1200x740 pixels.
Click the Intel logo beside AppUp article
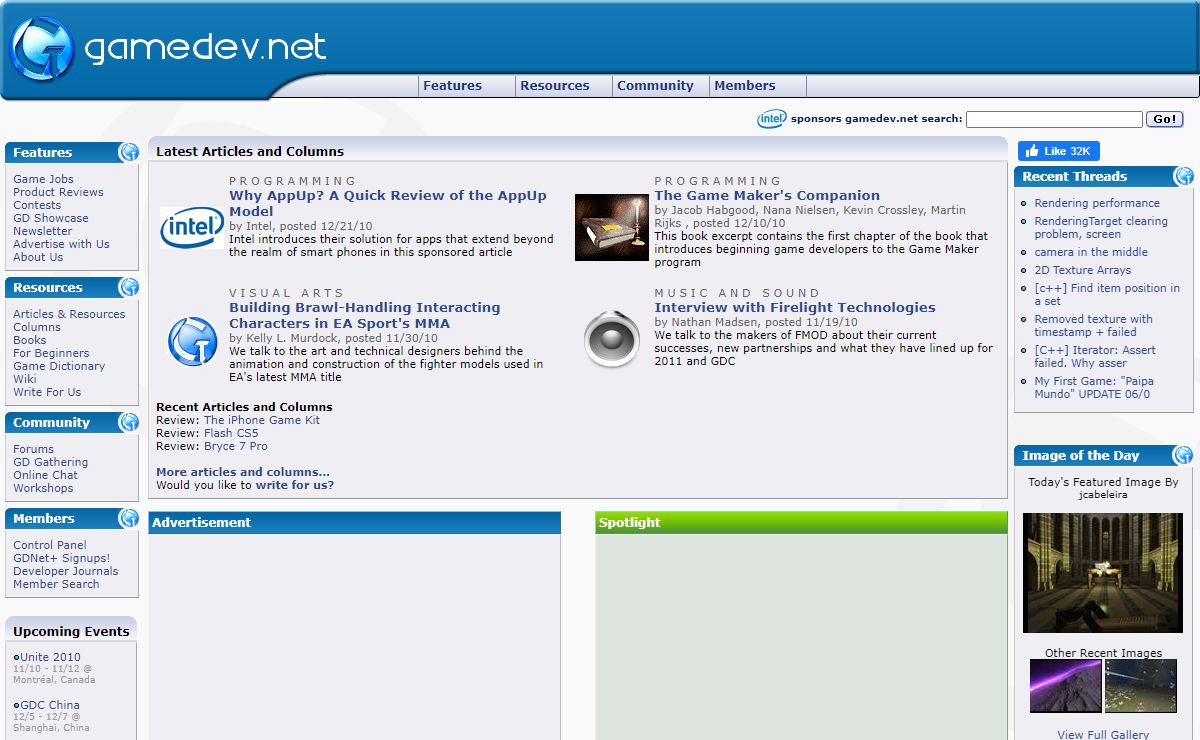tap(192, 228)
